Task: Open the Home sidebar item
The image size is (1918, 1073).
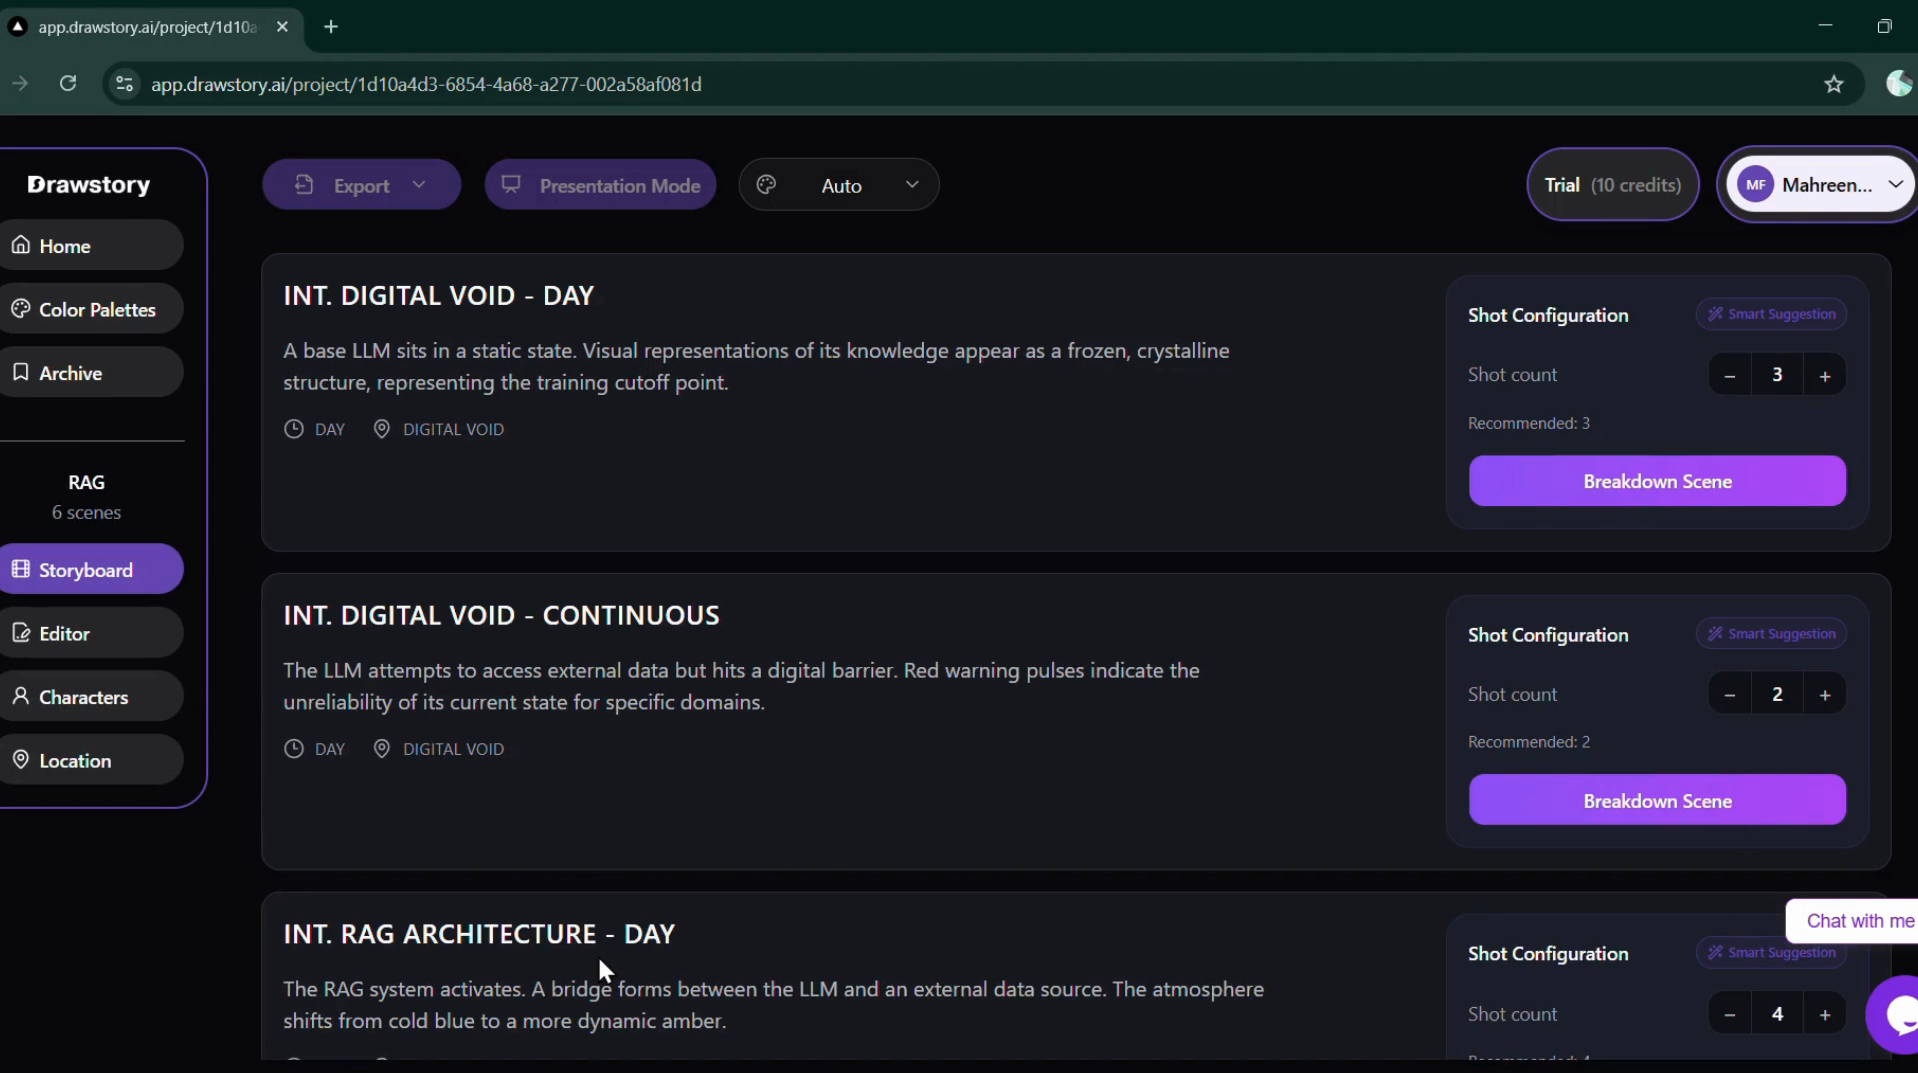Action: (x=91, y=246)
